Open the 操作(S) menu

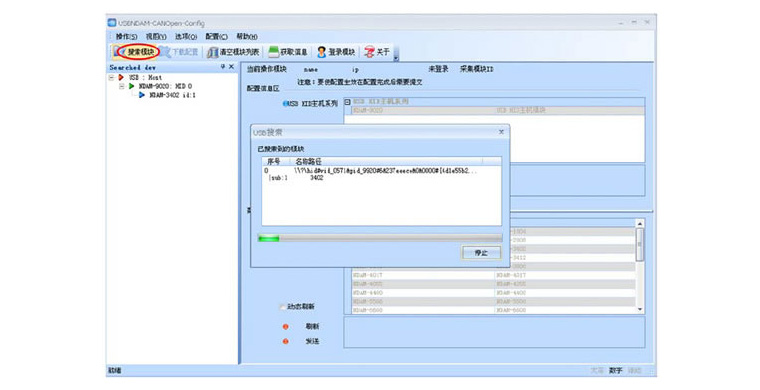click(x=126, y=36)
